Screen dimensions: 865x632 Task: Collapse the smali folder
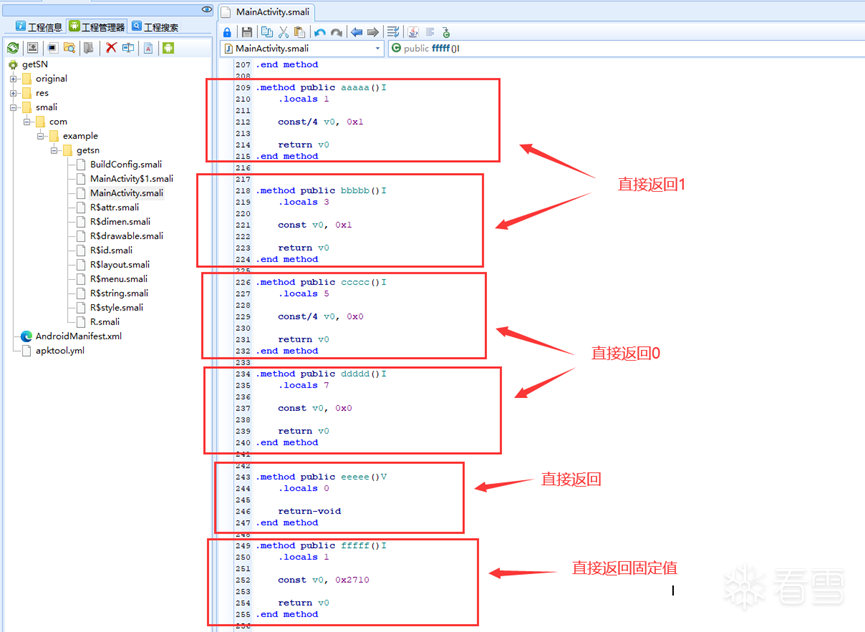[x=13, y=108]
